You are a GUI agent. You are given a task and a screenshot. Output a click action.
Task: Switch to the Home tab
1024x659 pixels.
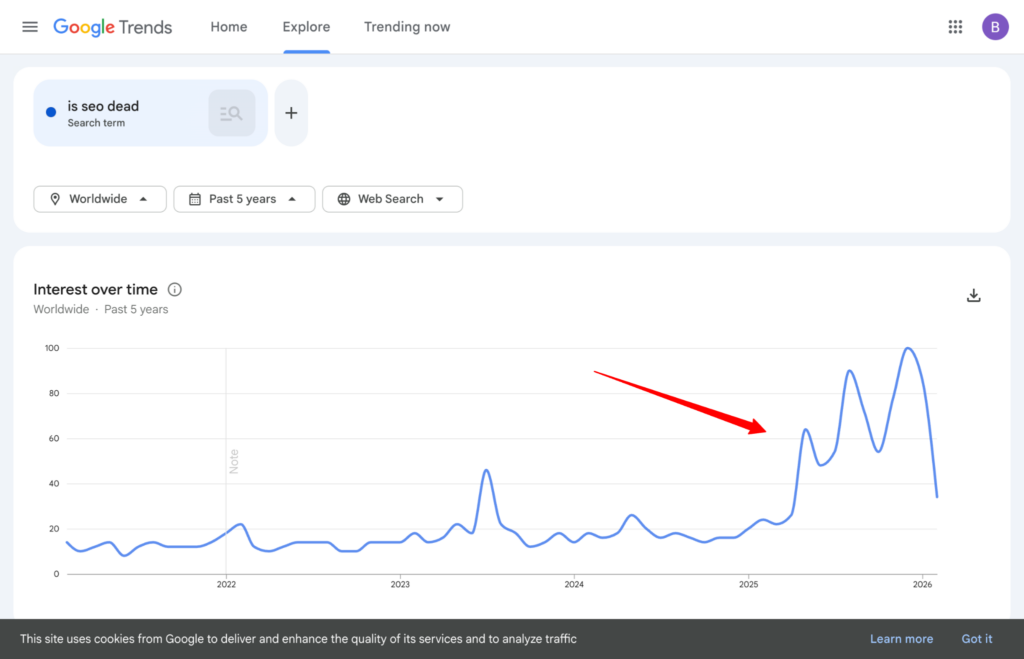point(228,27)
